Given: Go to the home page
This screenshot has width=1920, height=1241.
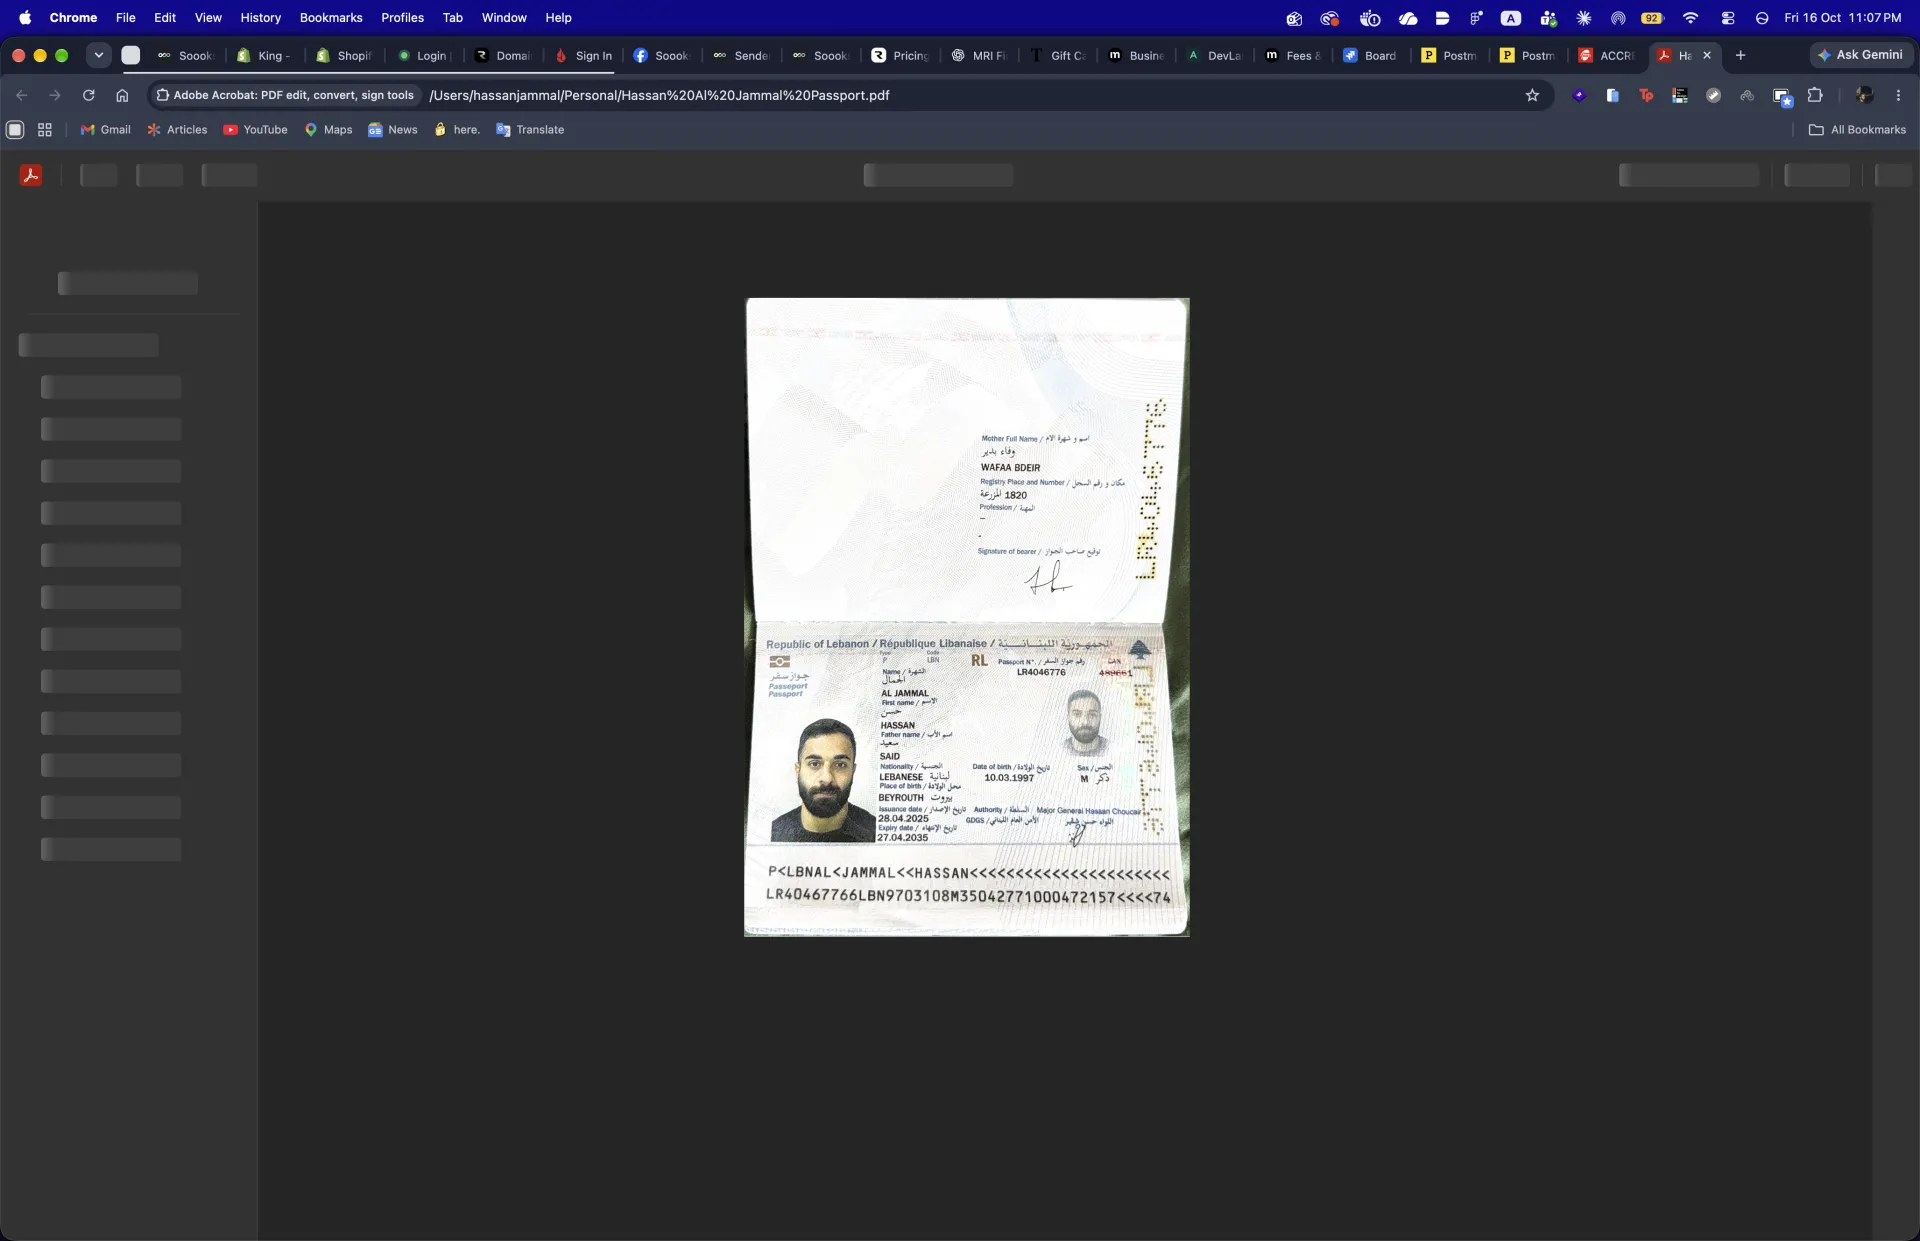Looking at the screenshot, I should tap(122, 95).
